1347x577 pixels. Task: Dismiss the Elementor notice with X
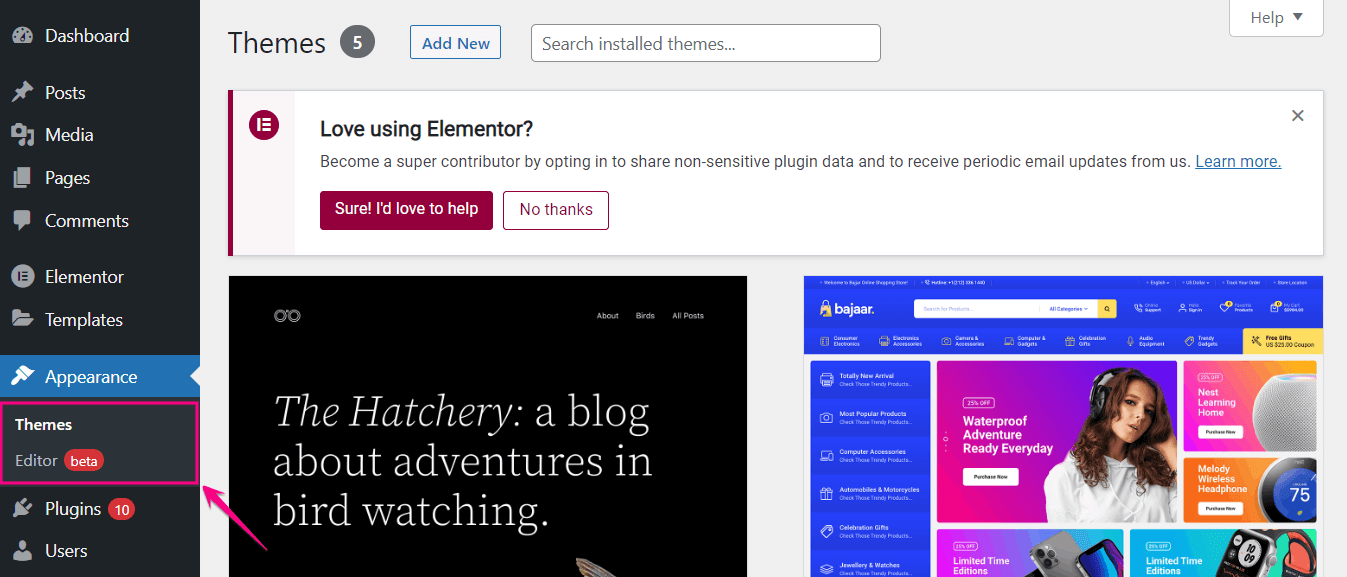(1297, 116)
